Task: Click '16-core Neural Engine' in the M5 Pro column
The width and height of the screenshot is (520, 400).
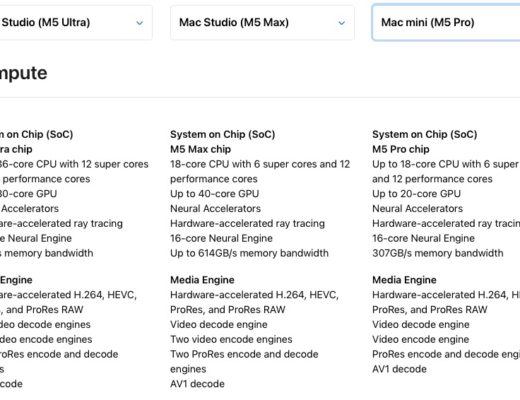Action: [x=423, y=238]
